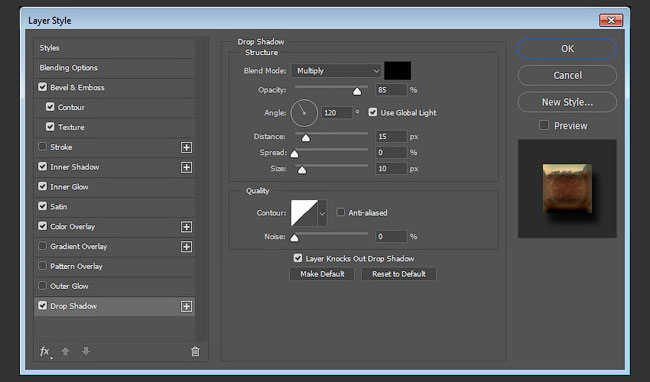Screen dimensions: 650x382
Task: Open the Outer Glow settings row
Action: coord(114,286)
